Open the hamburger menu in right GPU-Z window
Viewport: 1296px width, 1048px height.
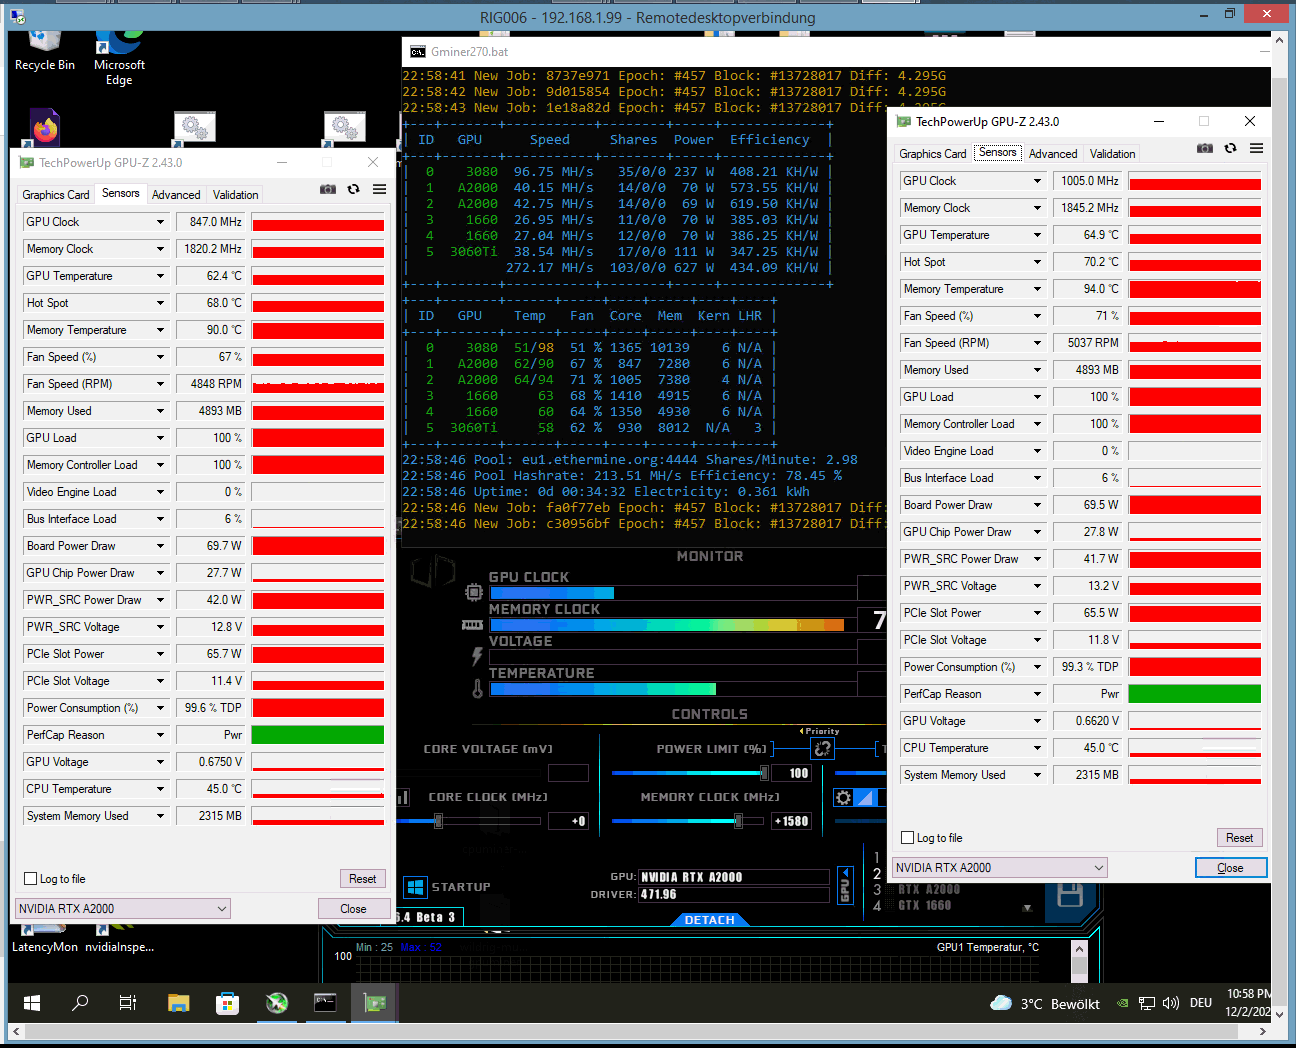click(x=1257, y=148)
